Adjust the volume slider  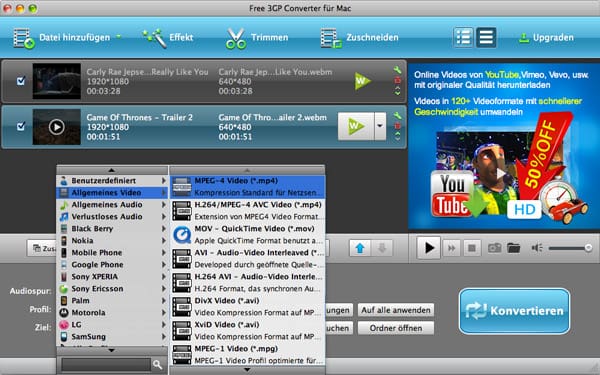pyautogui.click(x=570, y=248)
